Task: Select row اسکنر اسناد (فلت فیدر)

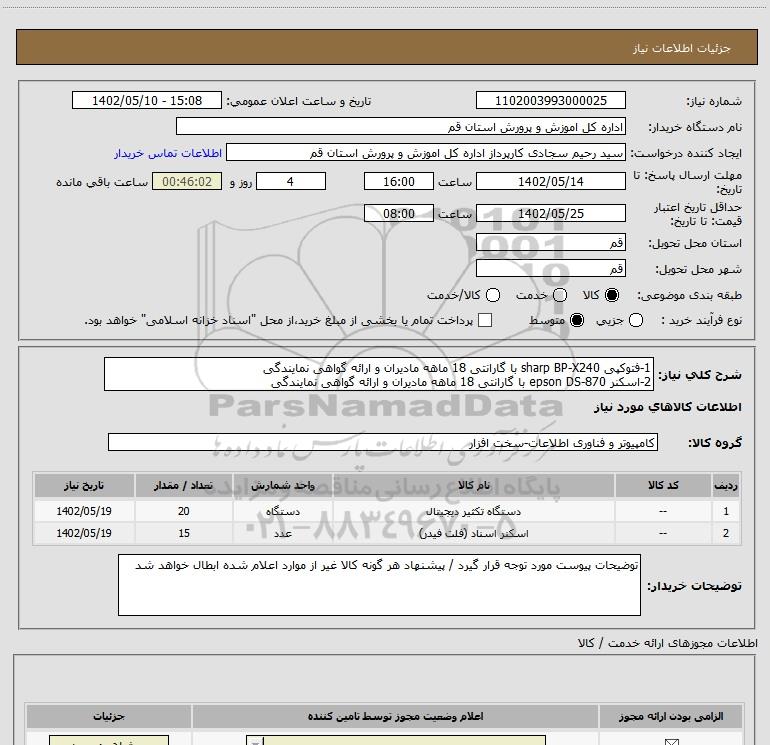Action: pos(386,533)
